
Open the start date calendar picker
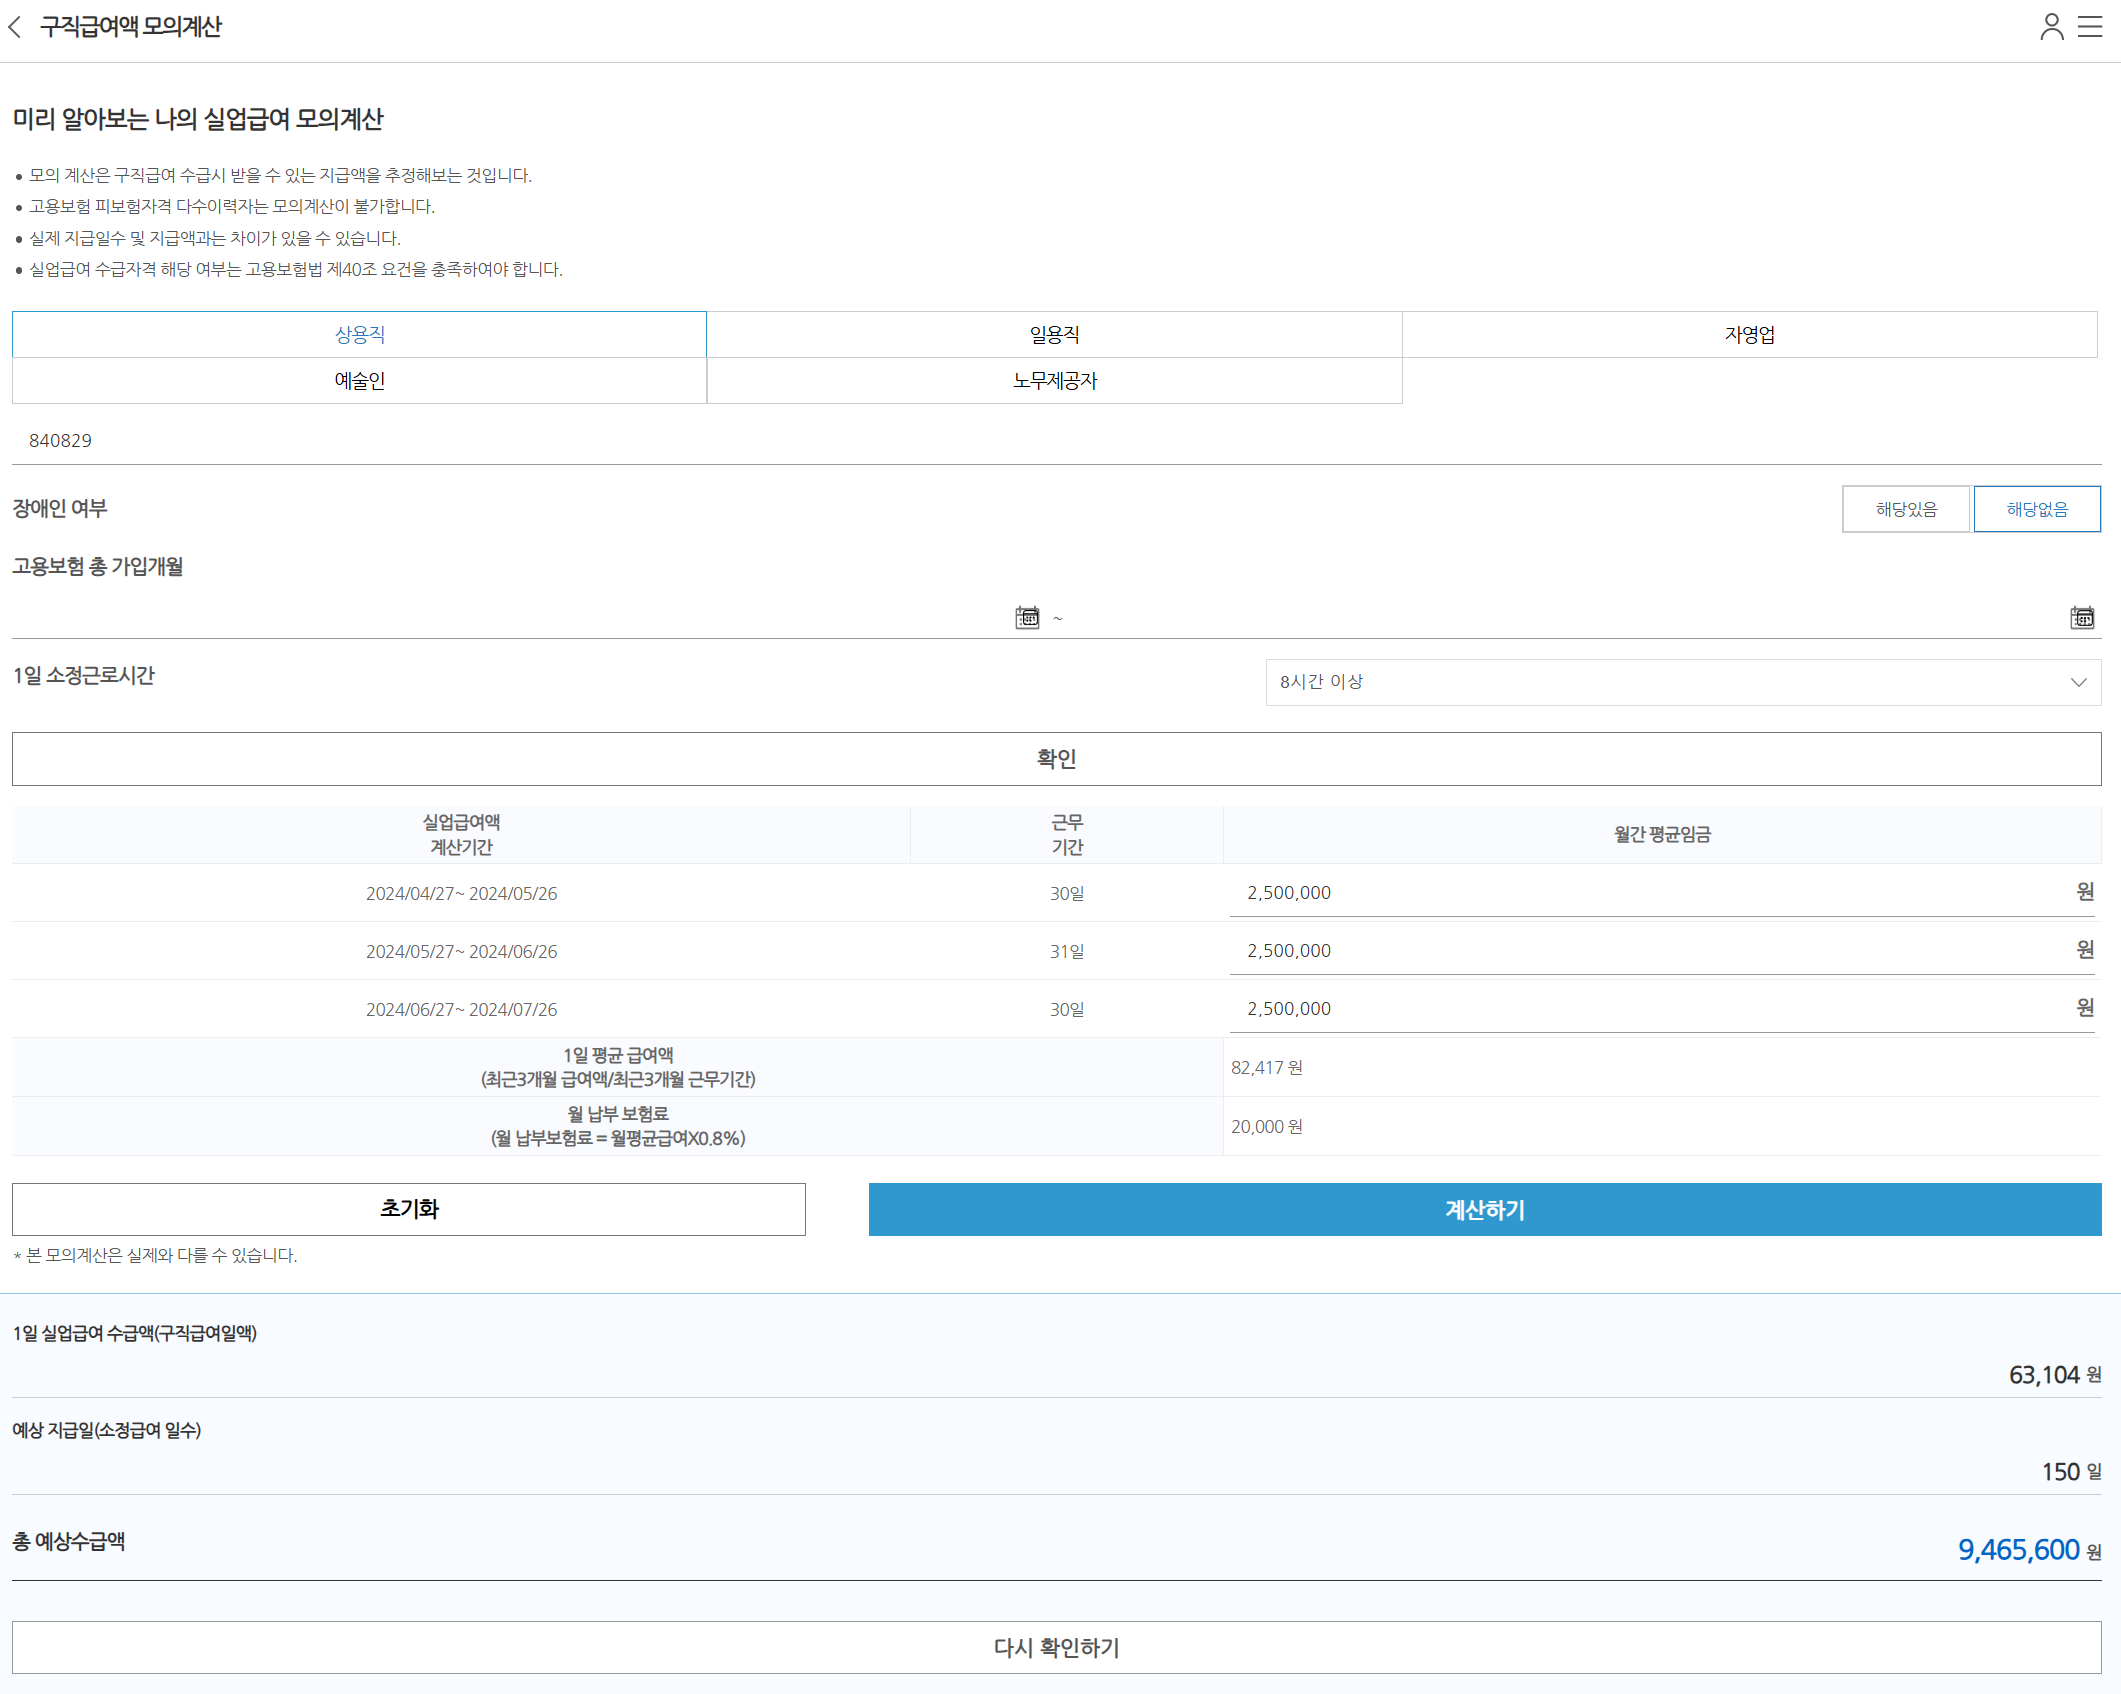tap(1027, 618)
